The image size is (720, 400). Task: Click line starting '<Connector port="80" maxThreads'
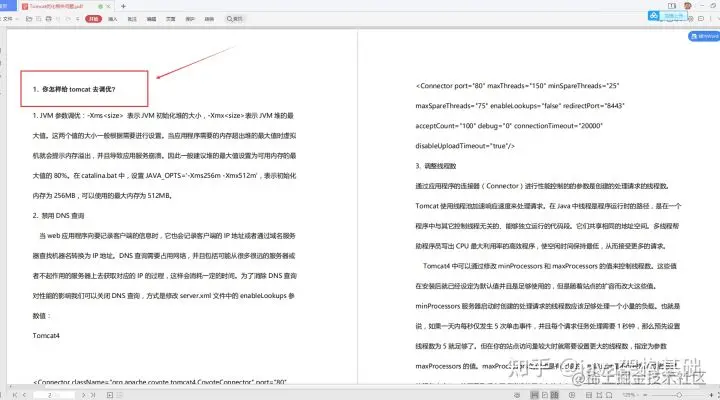pos(517,86)
